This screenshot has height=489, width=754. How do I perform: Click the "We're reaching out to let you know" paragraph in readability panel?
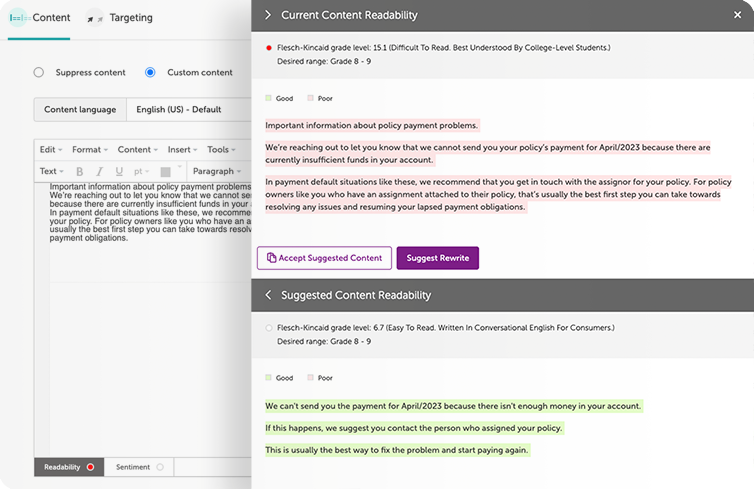pos(488,154)
